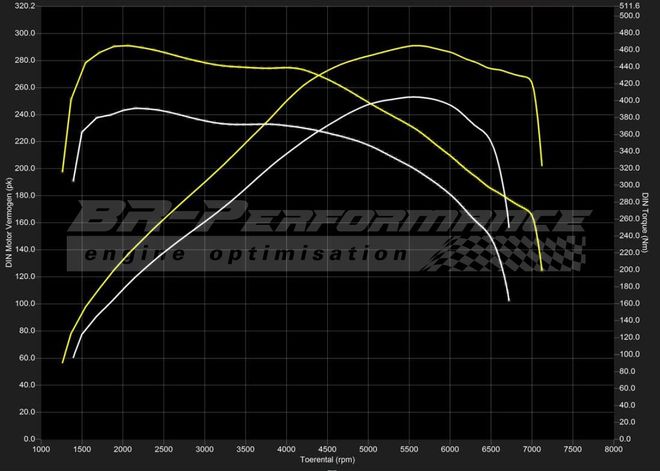660x471 pixels.
Task: Select the 8000 rpm tick label
Action: (x=613, y=449)
